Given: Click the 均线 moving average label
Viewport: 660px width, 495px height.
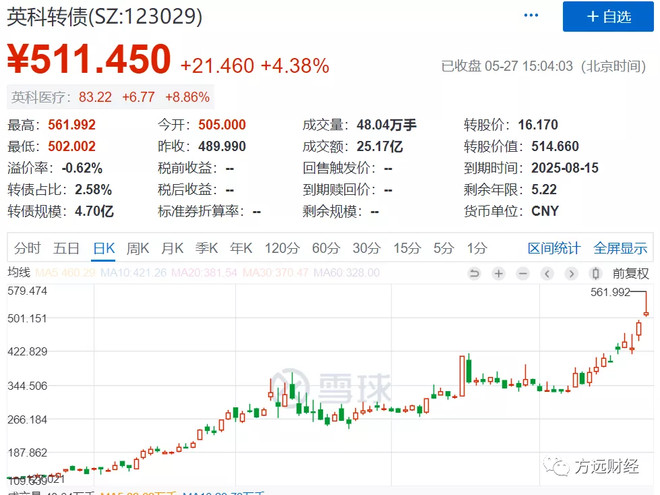Looking at the screenshot, I should (19, 273).
